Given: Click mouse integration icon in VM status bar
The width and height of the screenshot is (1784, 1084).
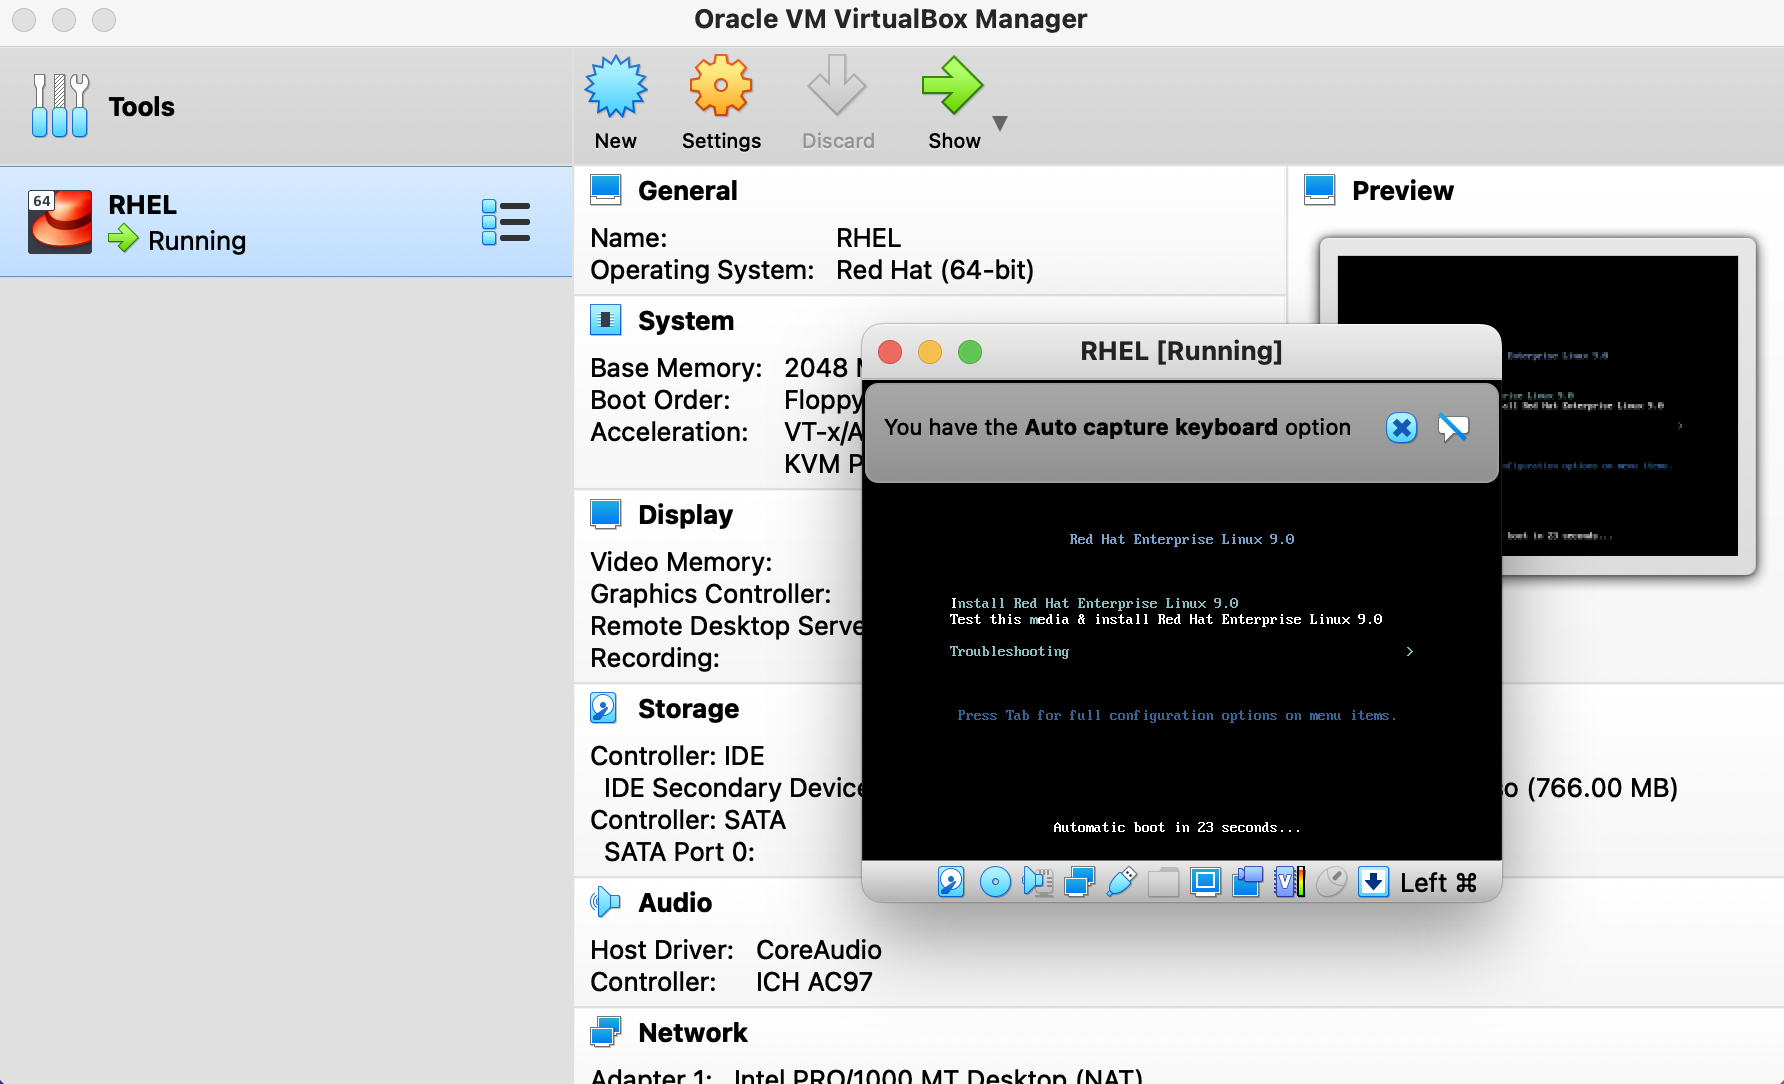Looking at the screenshot, I should tap(1332, 882).
